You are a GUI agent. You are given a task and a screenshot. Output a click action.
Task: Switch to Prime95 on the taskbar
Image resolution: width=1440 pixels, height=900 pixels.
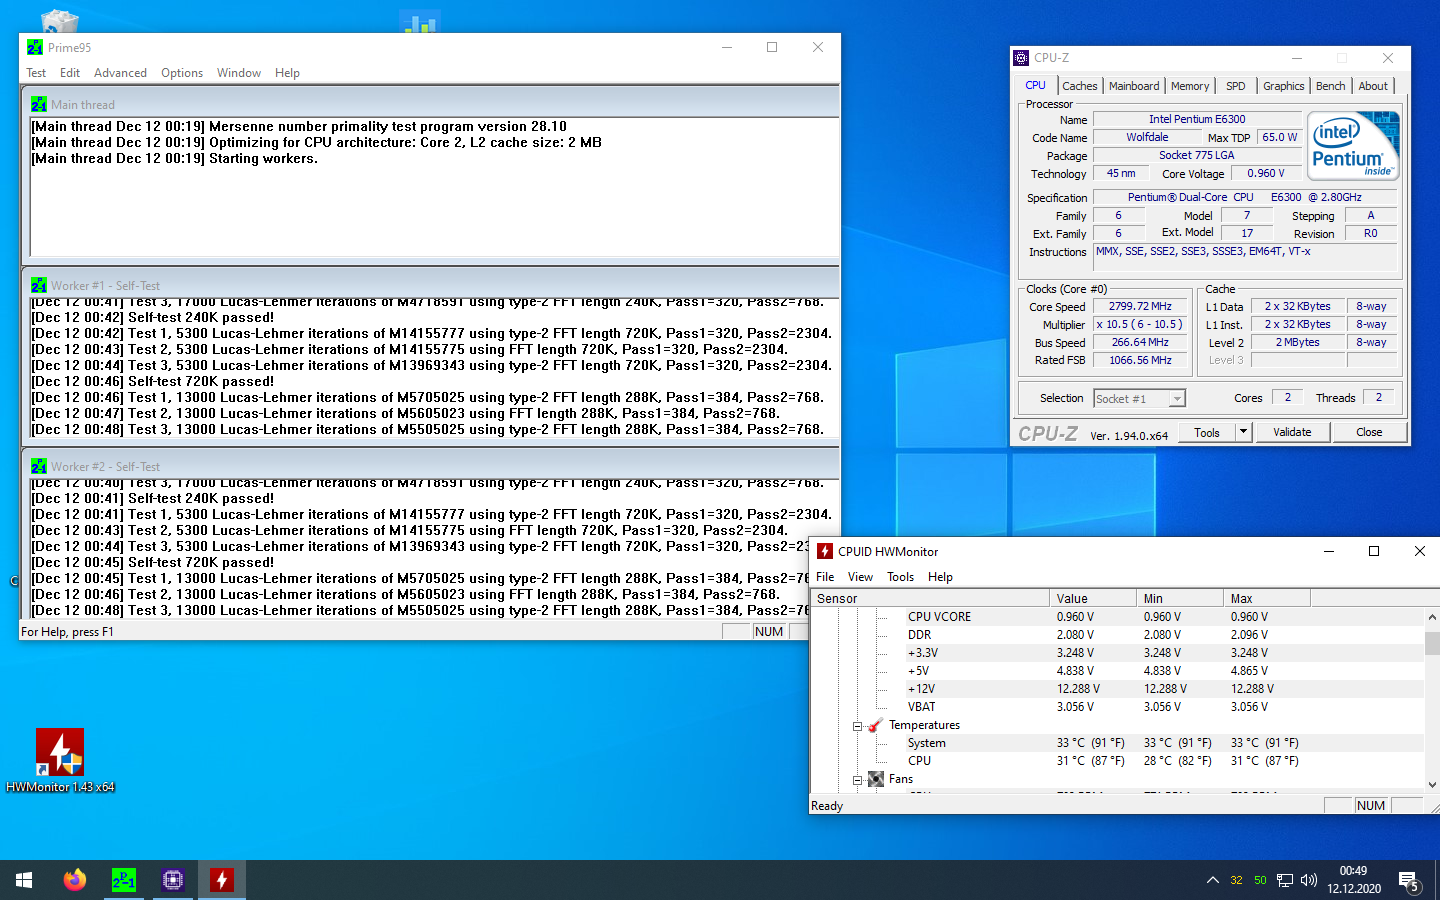pyautogui.click(x=124, y=880)
